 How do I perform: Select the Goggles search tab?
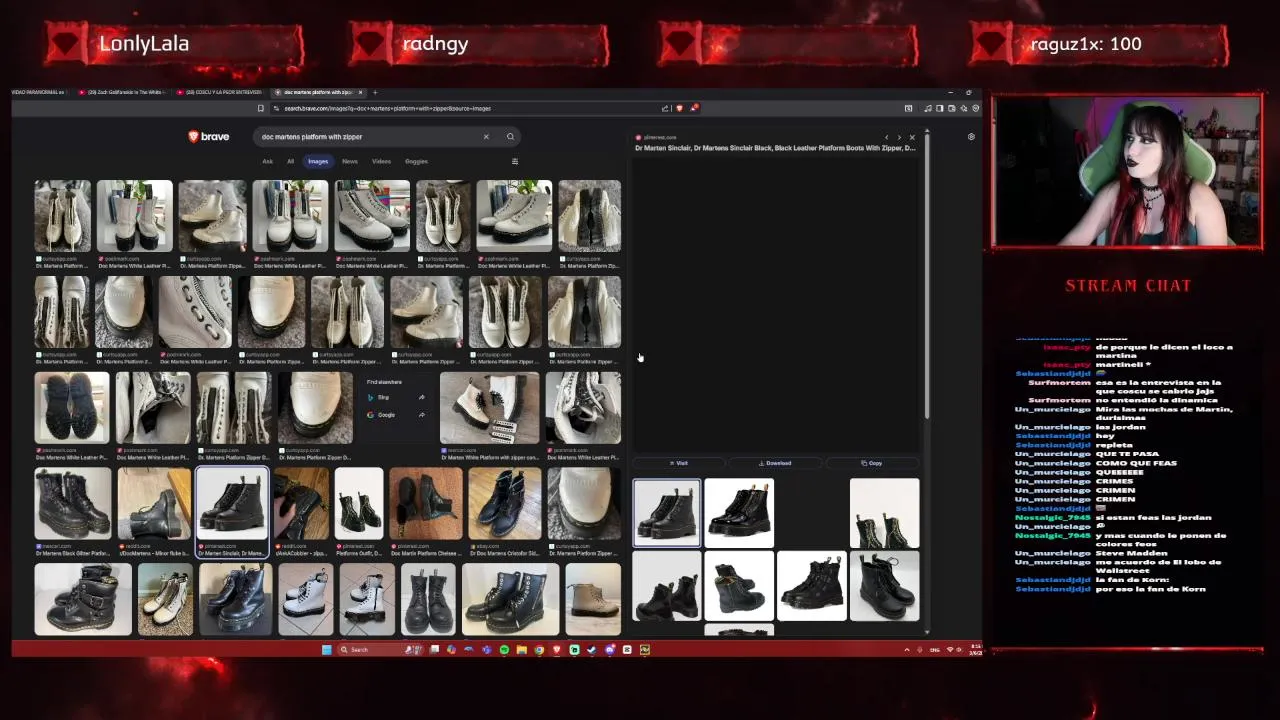(416, 161)
